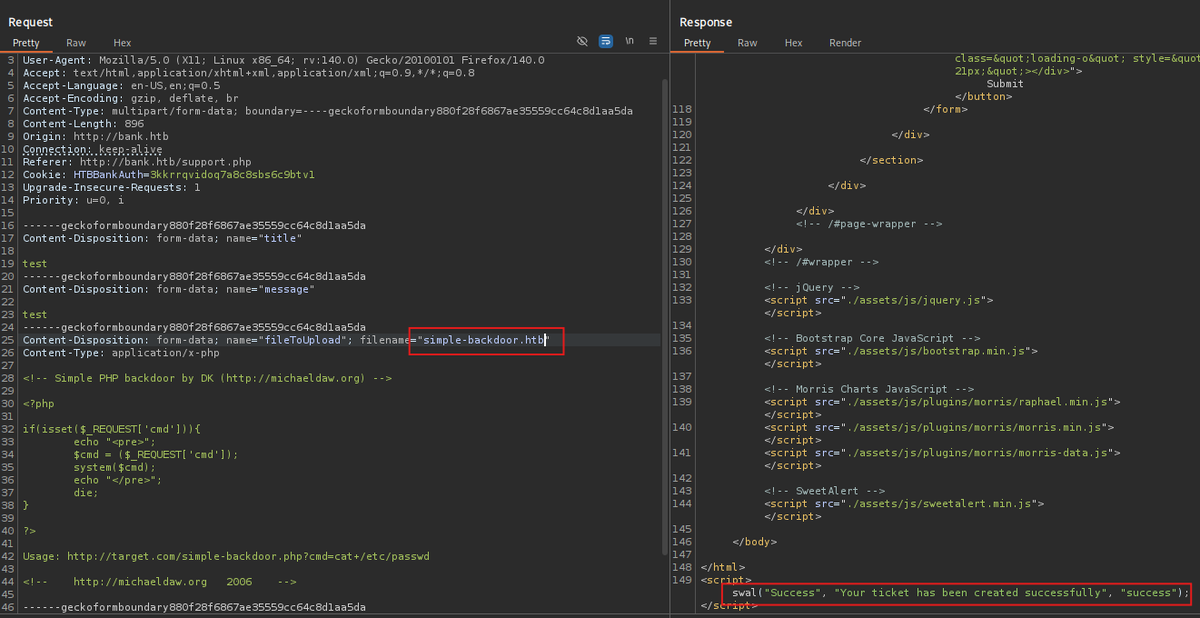Switch to the Response Pretty tab
The width and height of the screenshot is (1200, 618).
click(697, 43)
